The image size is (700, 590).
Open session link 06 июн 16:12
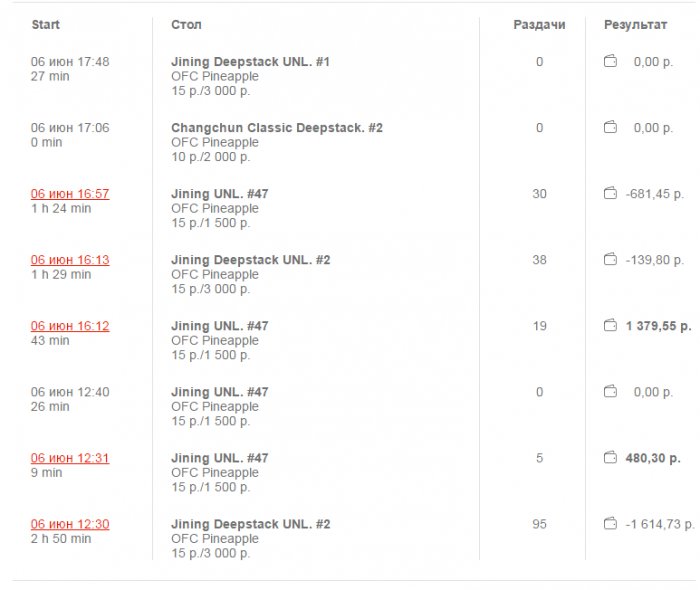70,326
